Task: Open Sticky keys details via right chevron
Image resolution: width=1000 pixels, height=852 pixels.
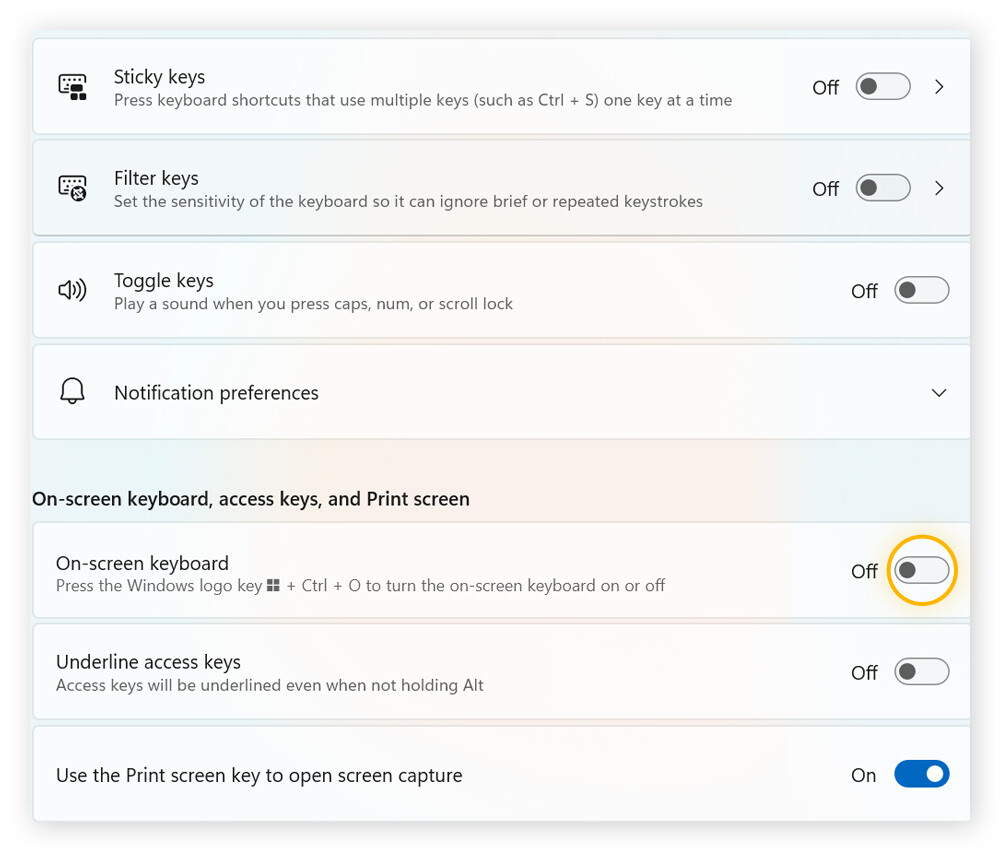Action: tap(939, 87)
